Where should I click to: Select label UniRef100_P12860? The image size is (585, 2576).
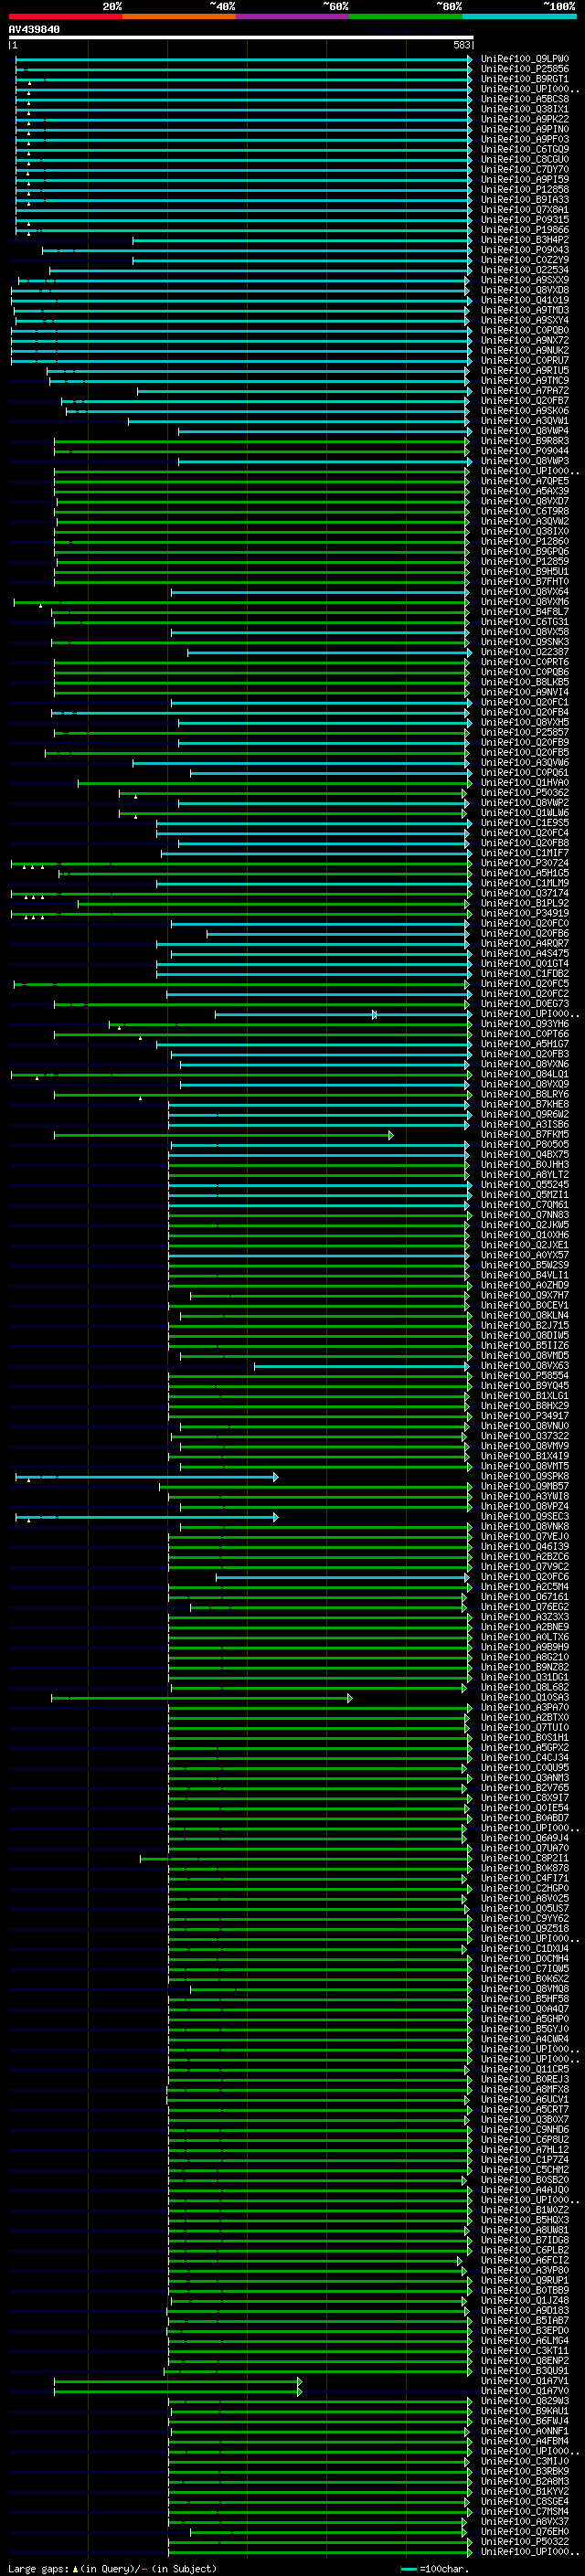coord(524,542)
